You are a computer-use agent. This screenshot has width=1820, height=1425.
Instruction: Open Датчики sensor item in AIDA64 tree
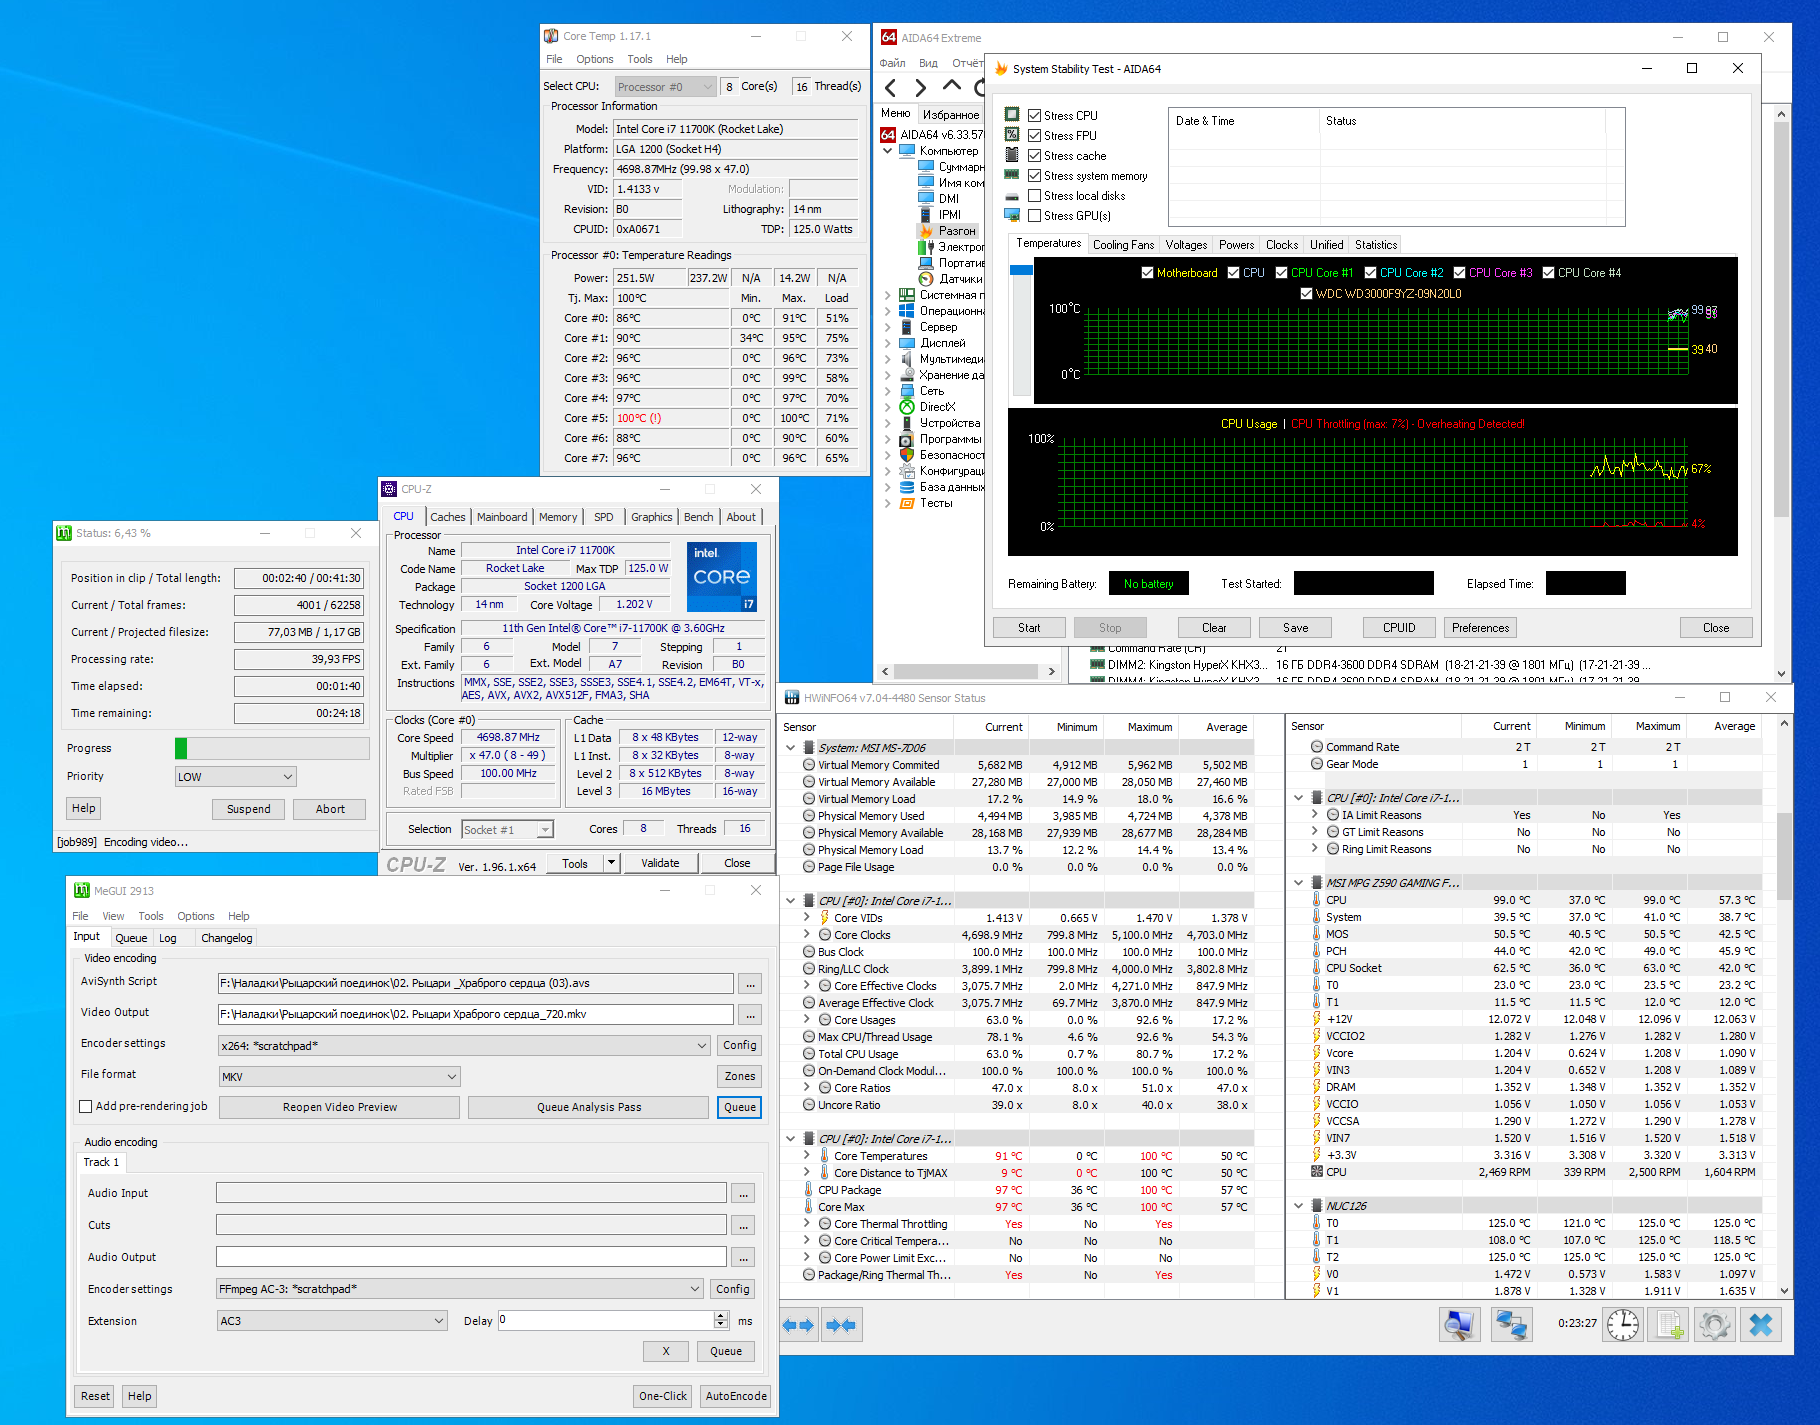960,279
